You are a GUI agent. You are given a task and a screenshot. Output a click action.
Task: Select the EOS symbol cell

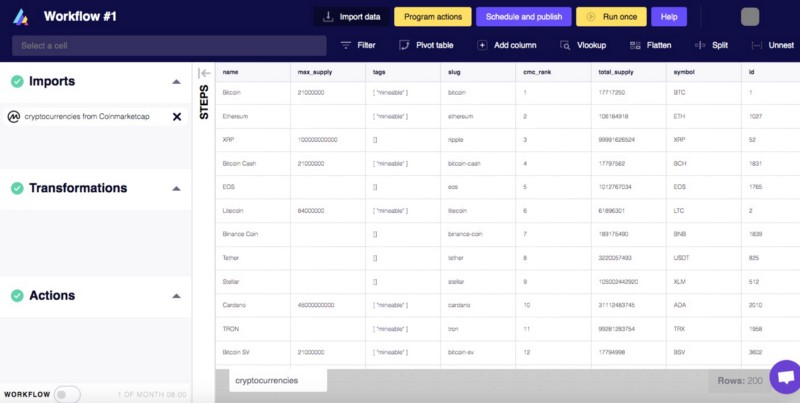pyautogui.click(x=704, y=187)
